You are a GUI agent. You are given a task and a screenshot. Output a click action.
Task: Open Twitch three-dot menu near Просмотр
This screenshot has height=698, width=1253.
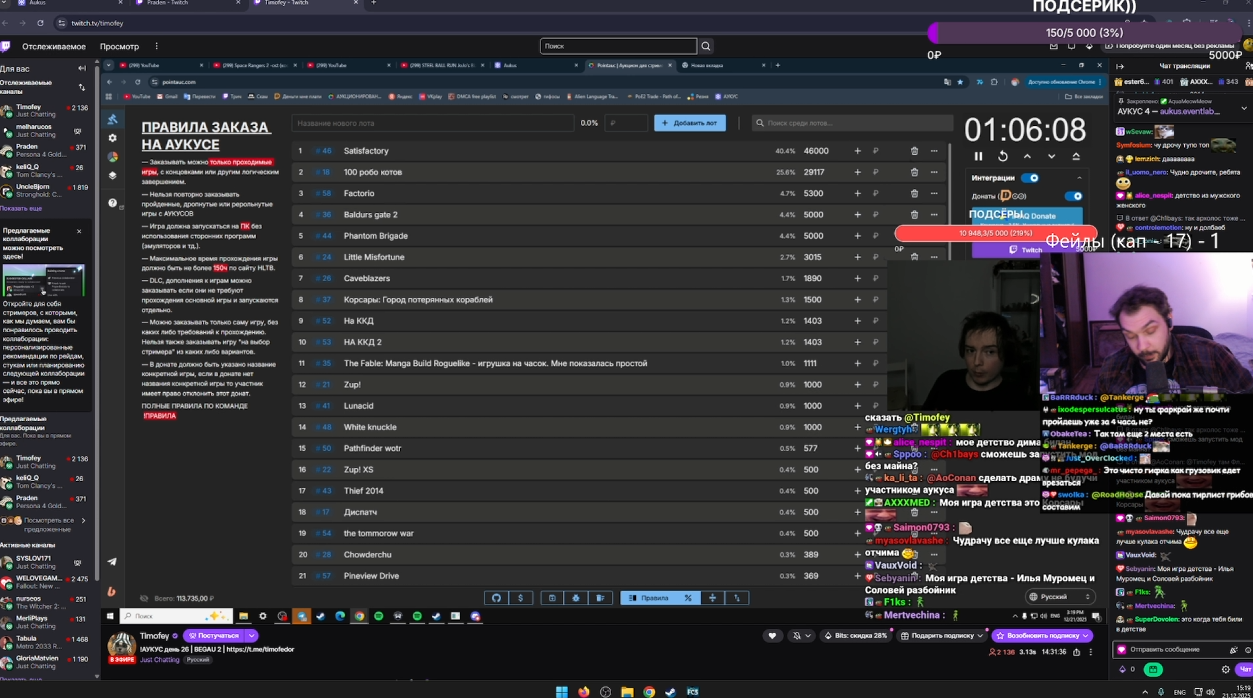click(x=156, y=46)
